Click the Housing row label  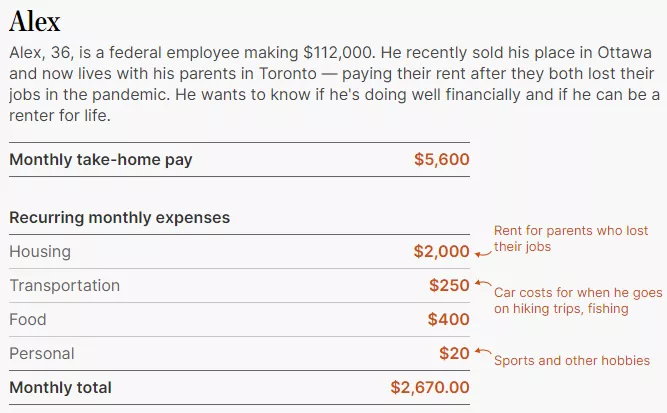(40, 251)
